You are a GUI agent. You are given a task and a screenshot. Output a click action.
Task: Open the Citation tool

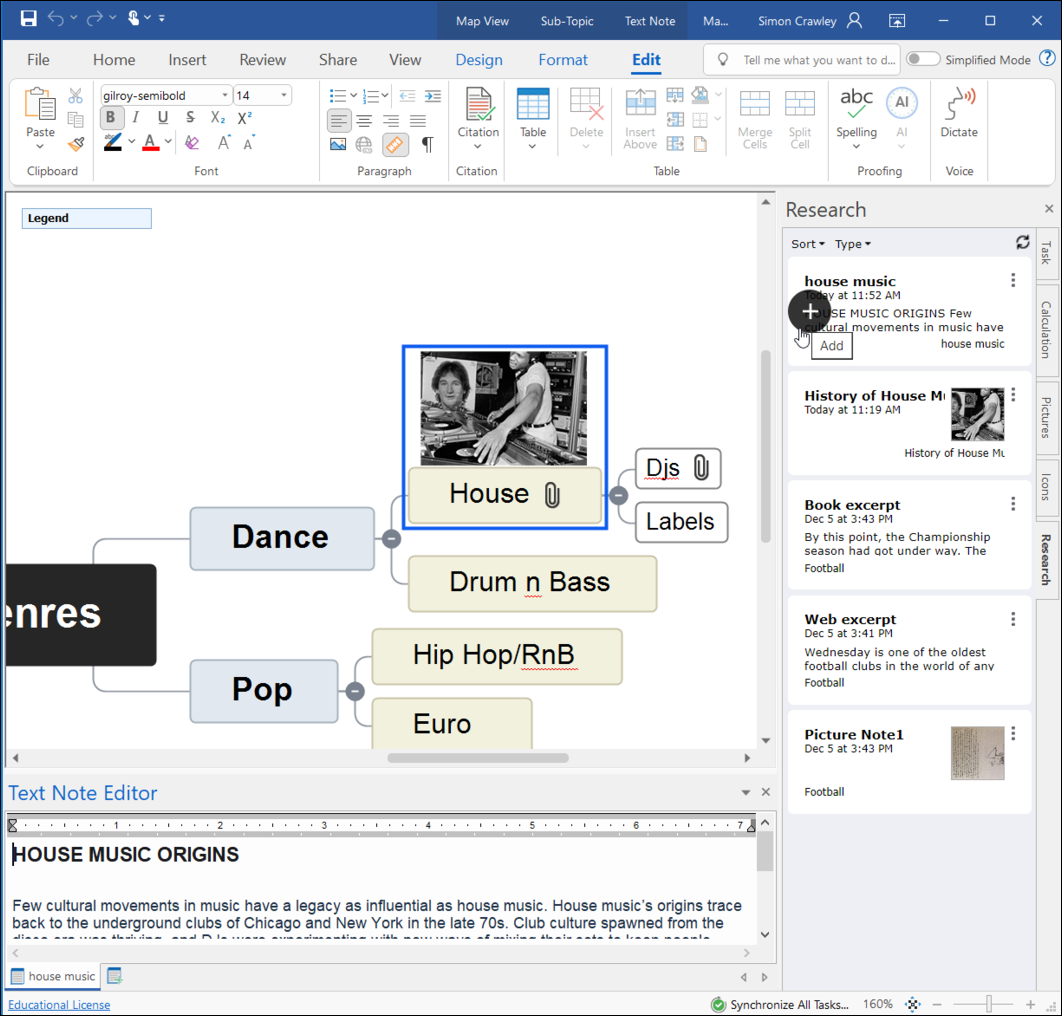click(478, 106)
